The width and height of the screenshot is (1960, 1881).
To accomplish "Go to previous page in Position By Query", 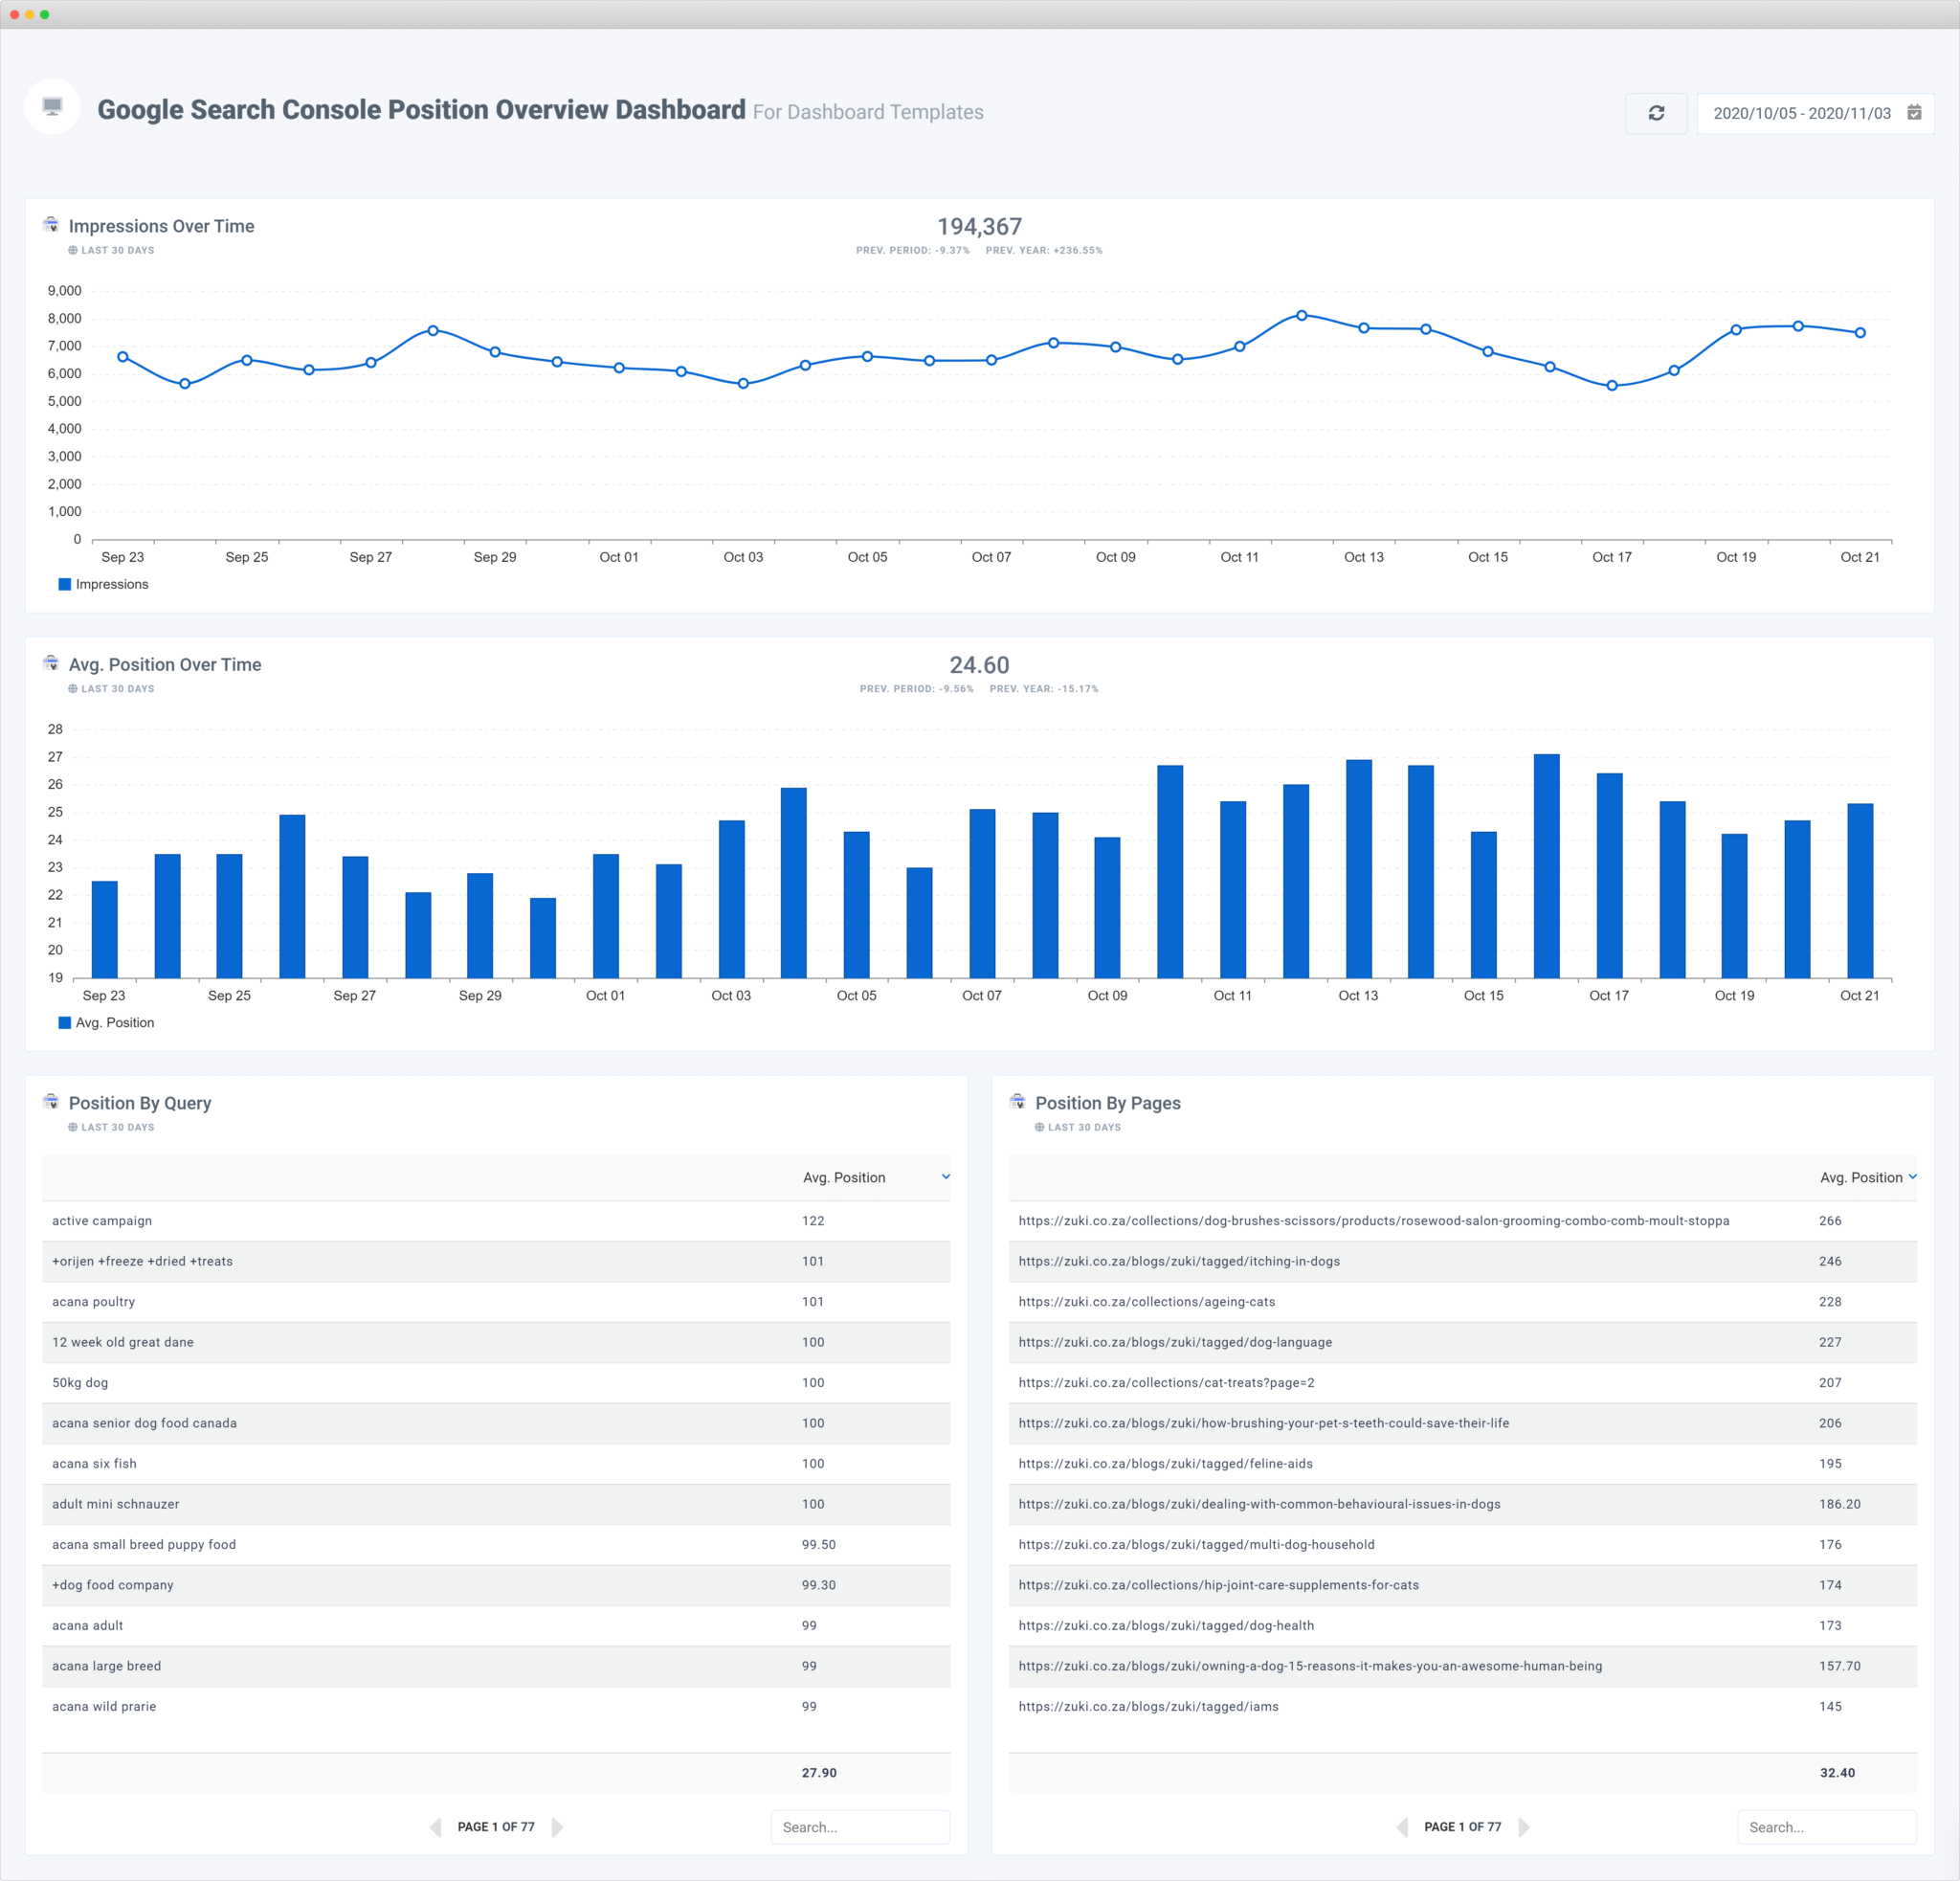I will point(436,1827).
